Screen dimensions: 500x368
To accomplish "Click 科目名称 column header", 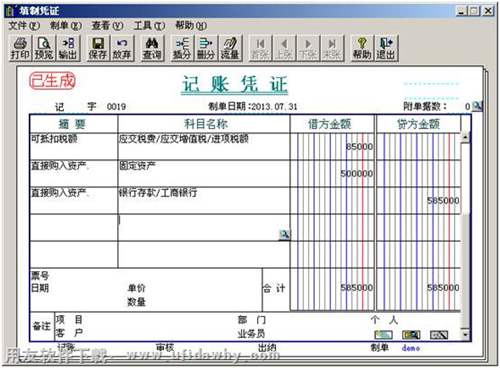I will click(x=203, y=124).
